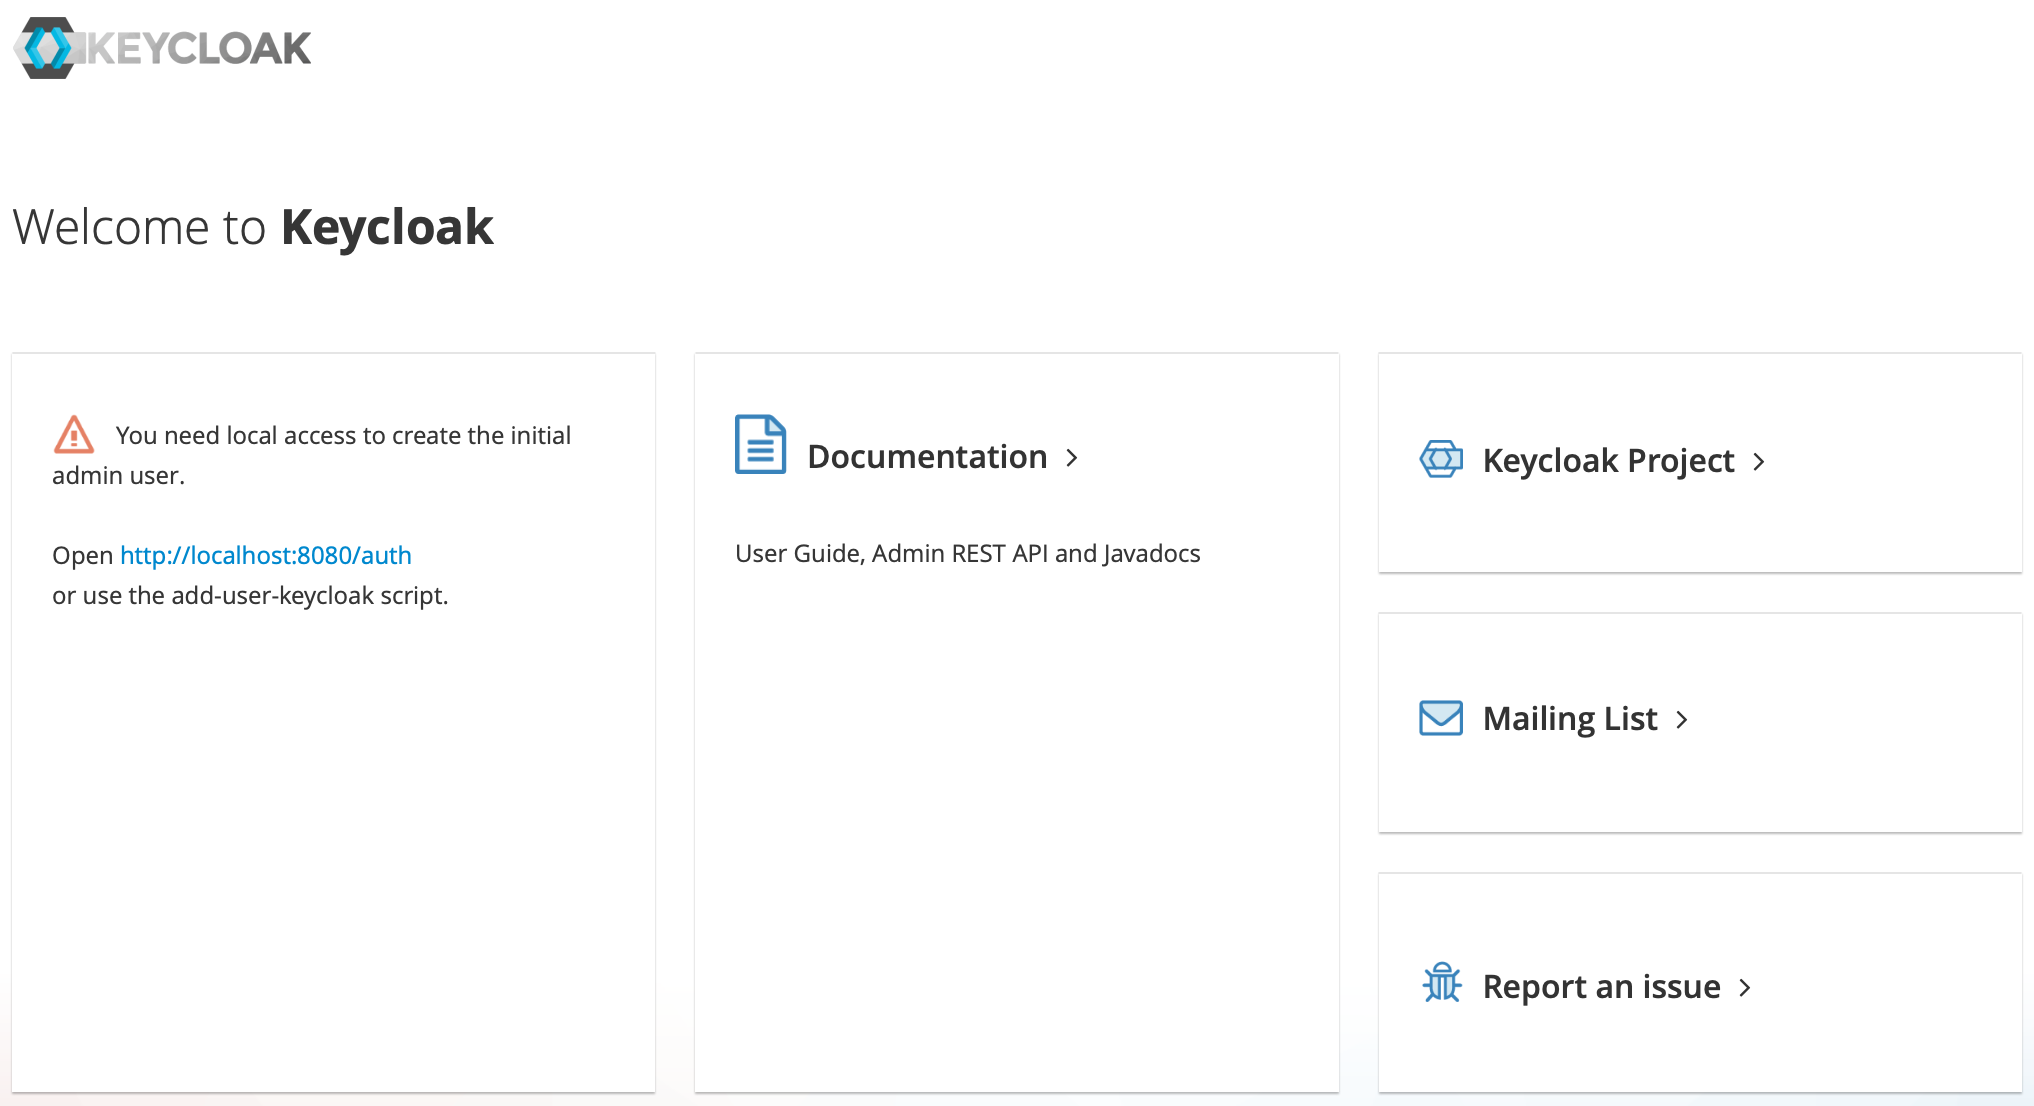This screenshot has width=2034, height=1106.
Task: Click 'You need local access' warning text
Action: pos(311,455)
